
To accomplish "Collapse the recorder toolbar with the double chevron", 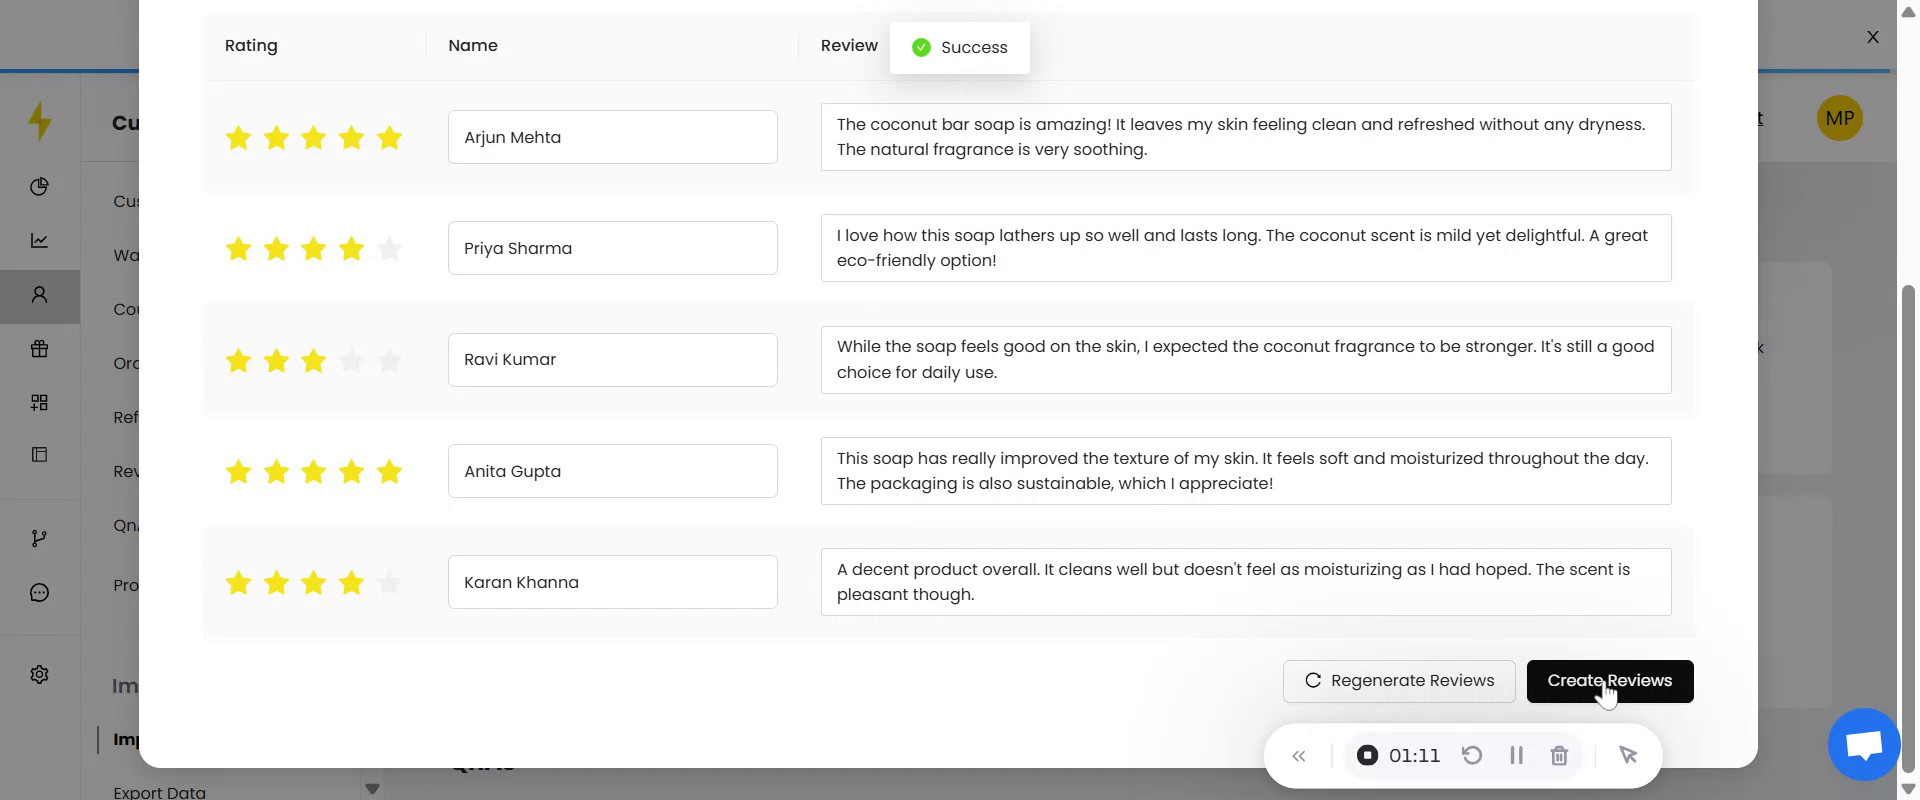I will [x=1299, y=756].
